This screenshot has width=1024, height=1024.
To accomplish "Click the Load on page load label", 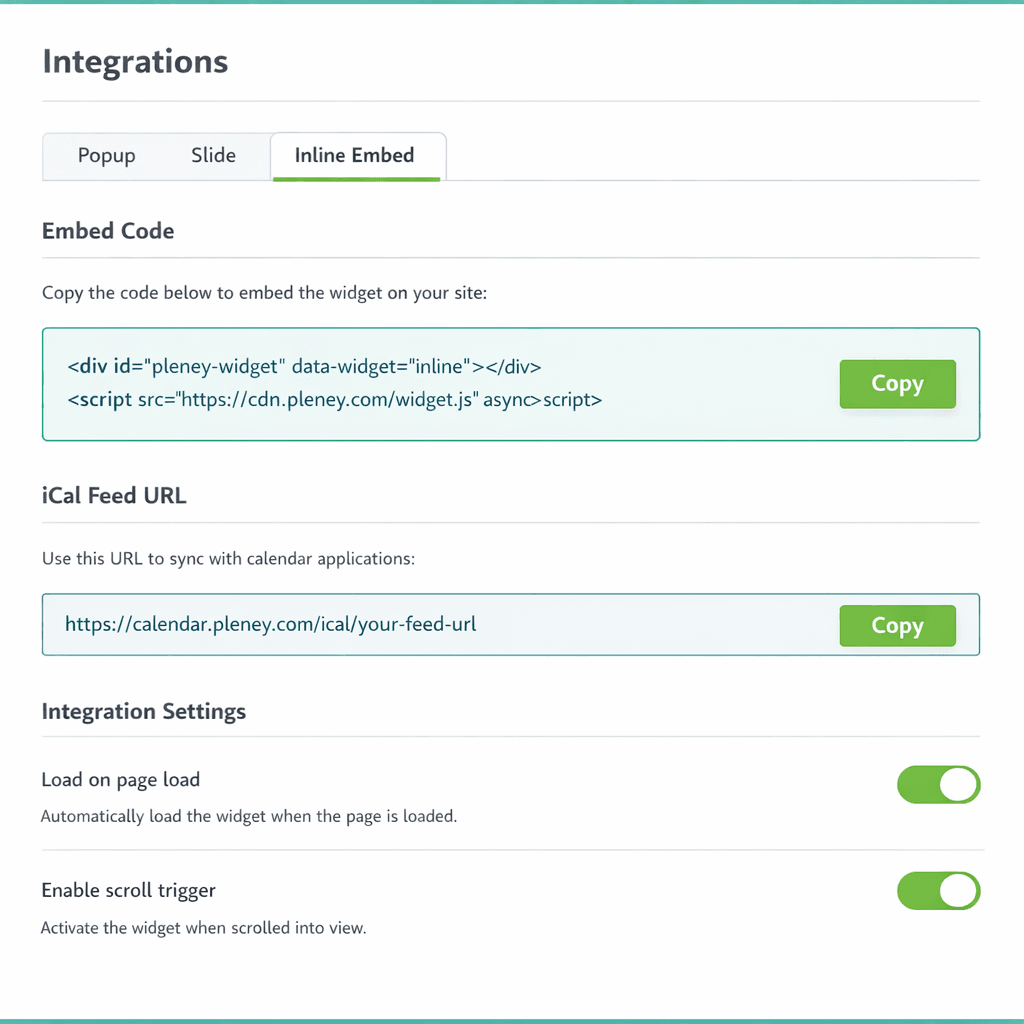I will pyautogui.click(x=121, y=780).
